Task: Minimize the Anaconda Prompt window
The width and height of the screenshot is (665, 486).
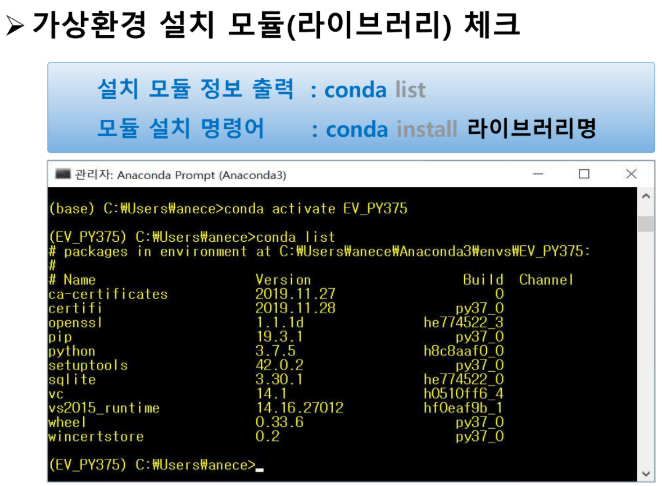Action: [538, 174]
